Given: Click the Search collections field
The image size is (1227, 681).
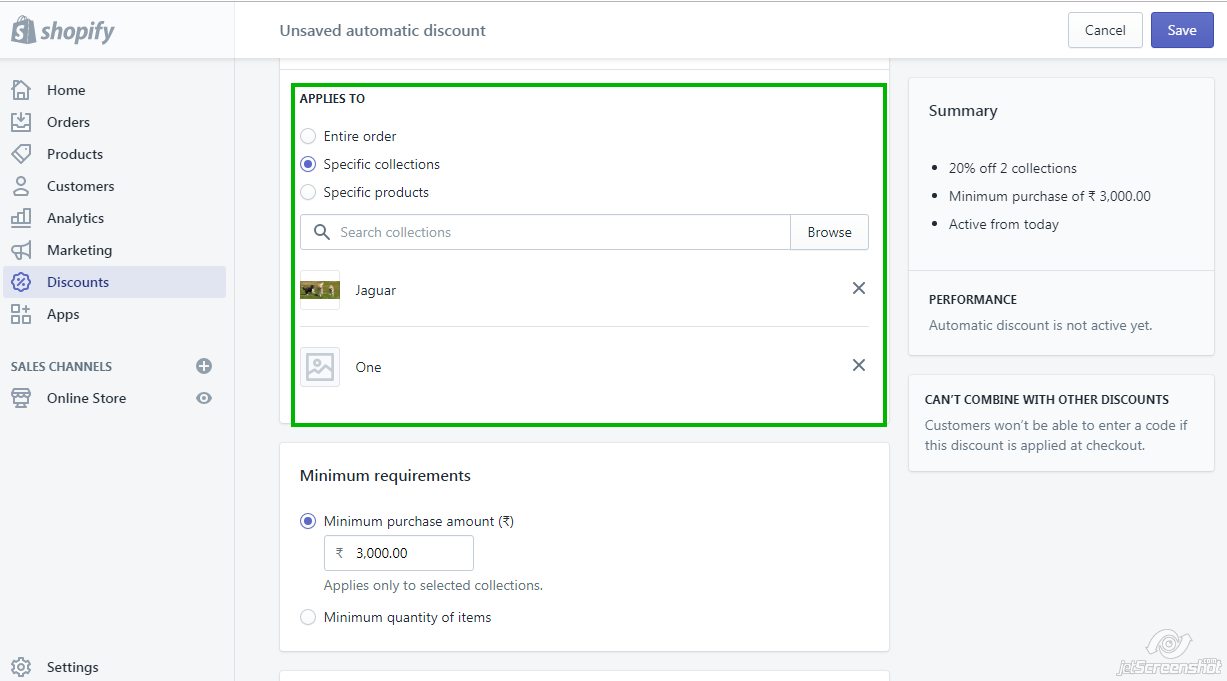Looking at the screenshot, I should click(545, 232).
